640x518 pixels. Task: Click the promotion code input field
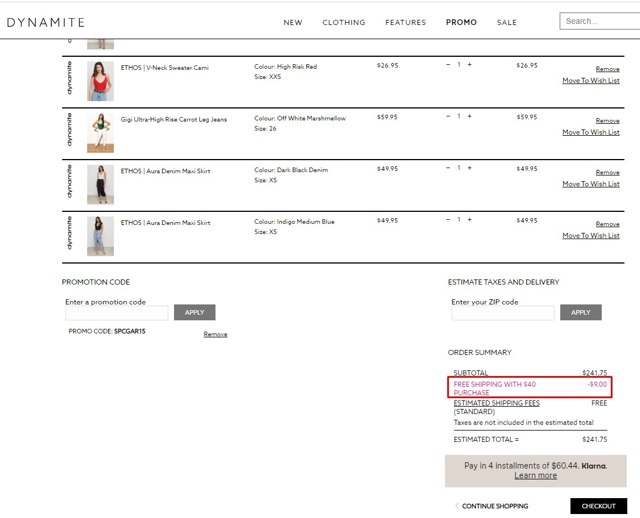(x=117, y=313)
